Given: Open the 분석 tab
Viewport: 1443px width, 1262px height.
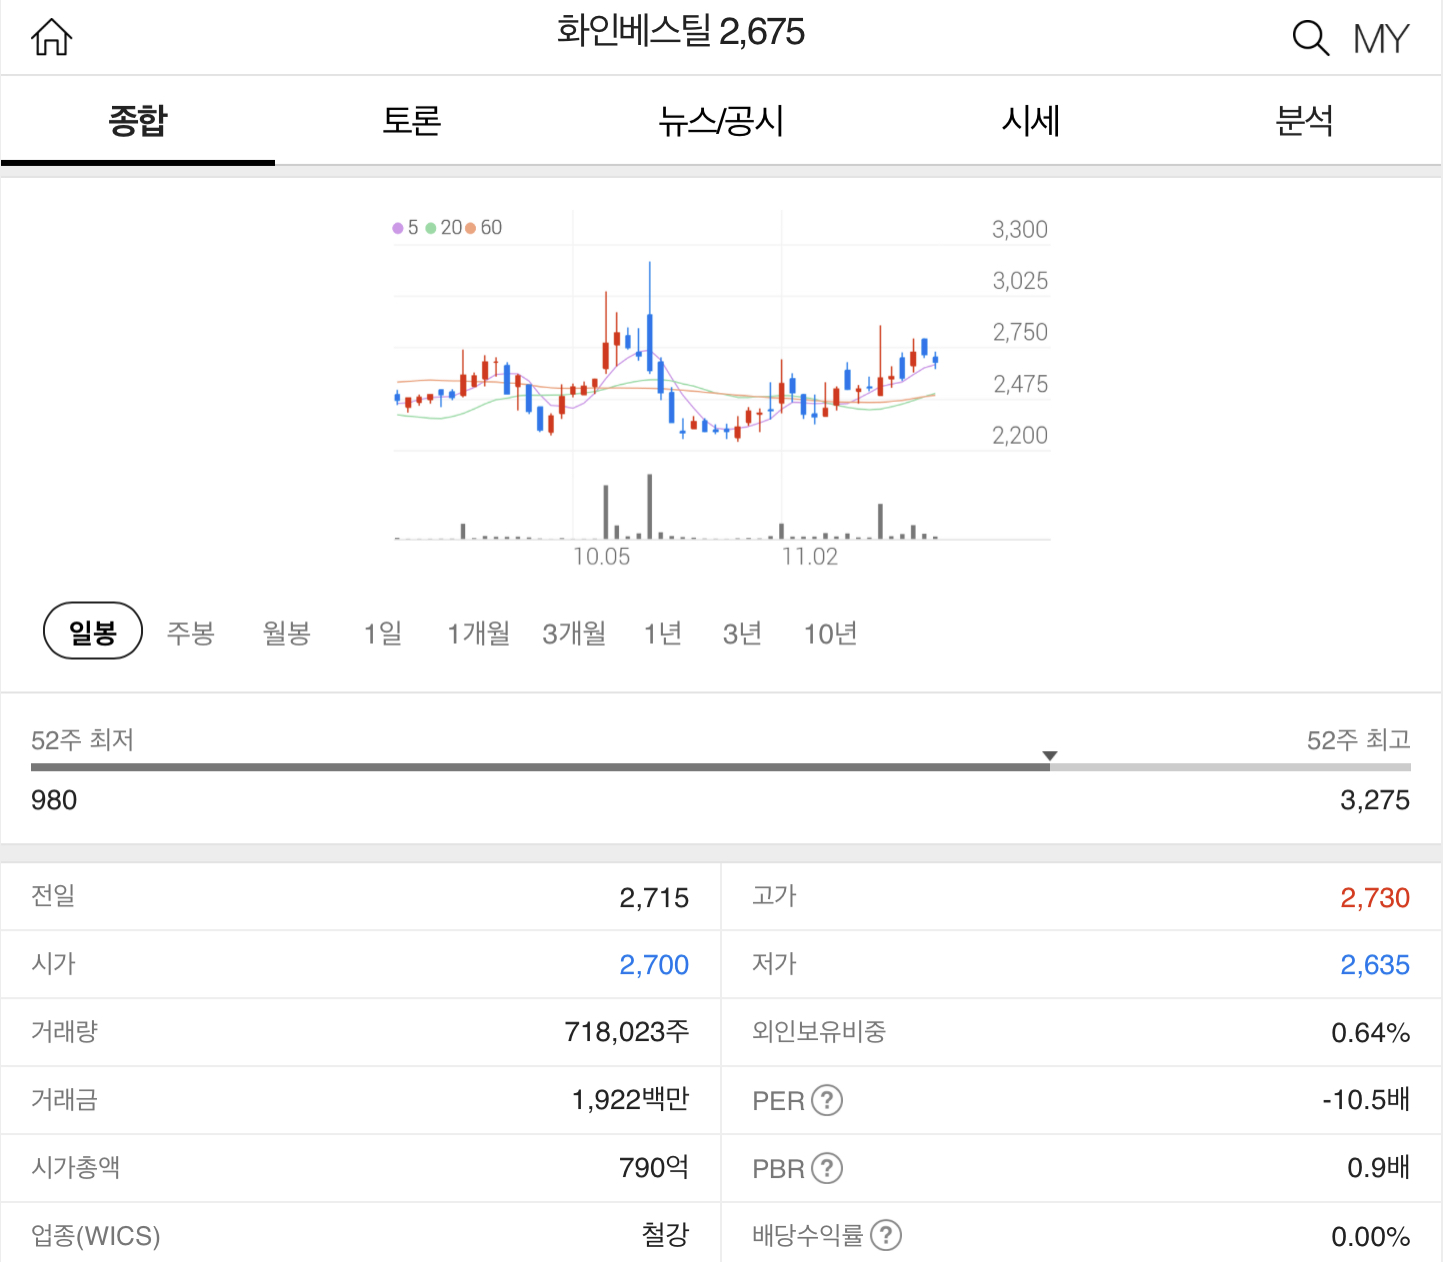Looking at the screenshot, I should (1305, 121).
